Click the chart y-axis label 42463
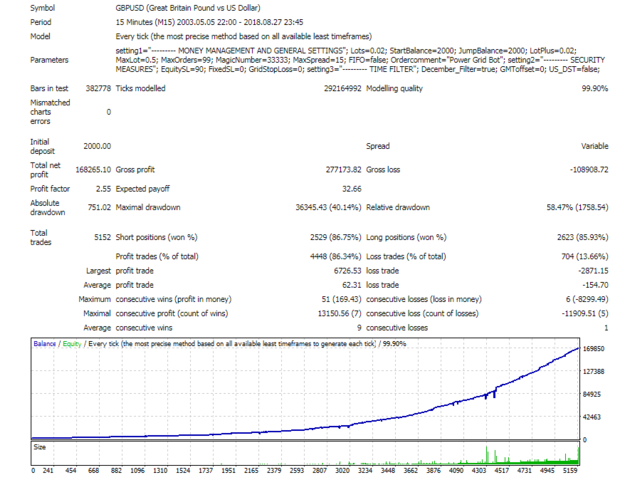 pyautogui.click(x=592, y=417)
